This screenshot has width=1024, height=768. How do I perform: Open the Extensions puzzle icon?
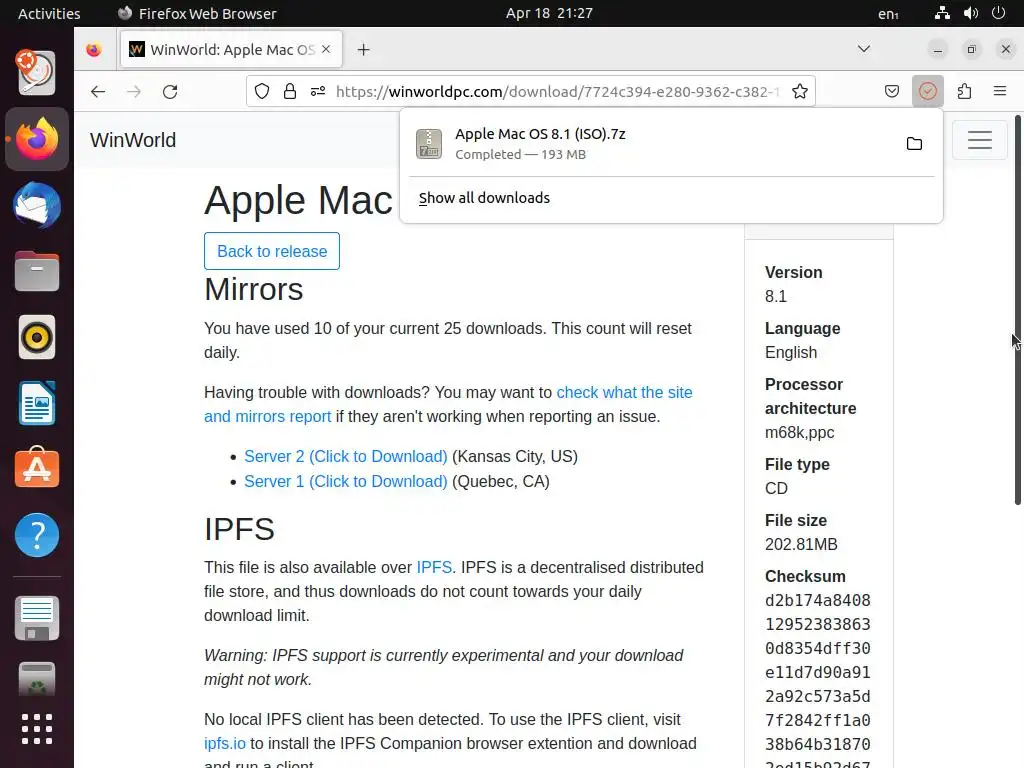[x=965, y=91]
